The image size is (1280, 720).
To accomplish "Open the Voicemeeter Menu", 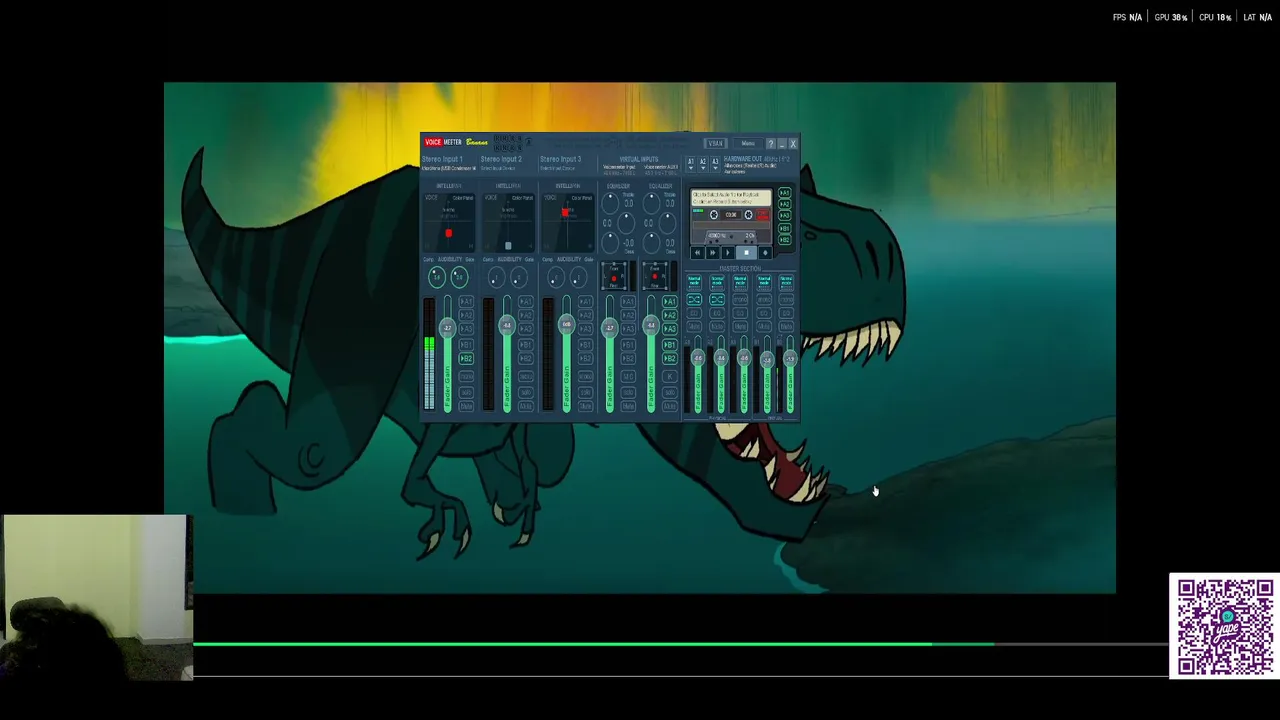I will [748, 143].
